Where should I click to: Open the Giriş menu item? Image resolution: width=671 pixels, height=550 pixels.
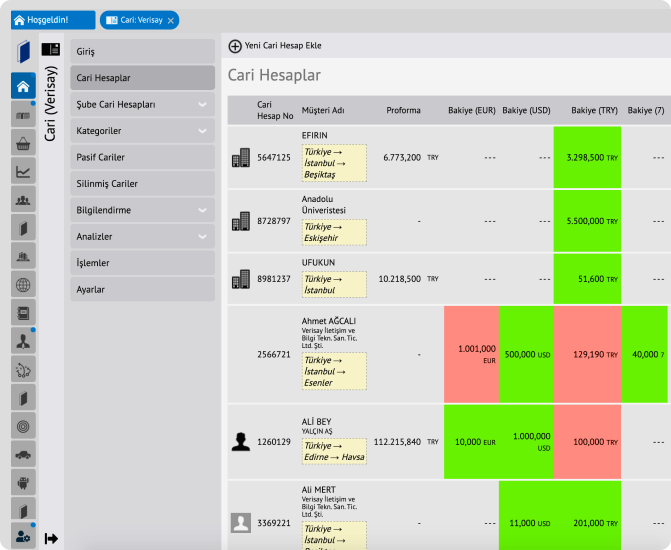143,51
